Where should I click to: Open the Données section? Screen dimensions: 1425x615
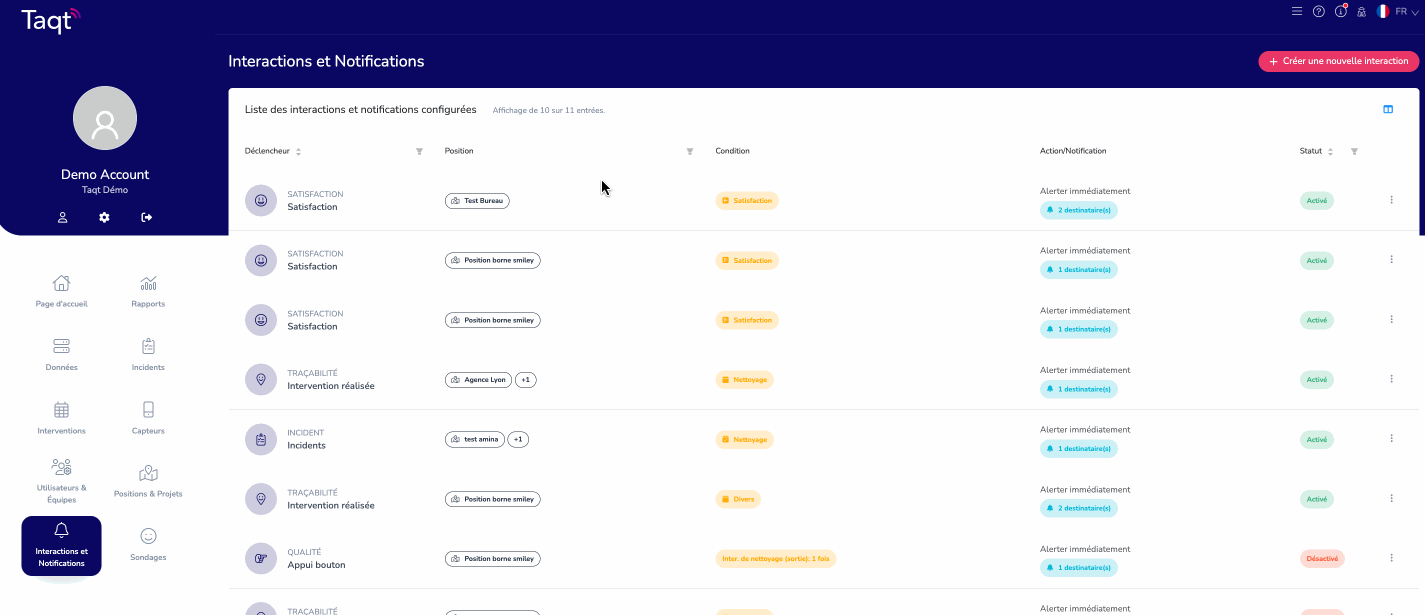(61, 355)
